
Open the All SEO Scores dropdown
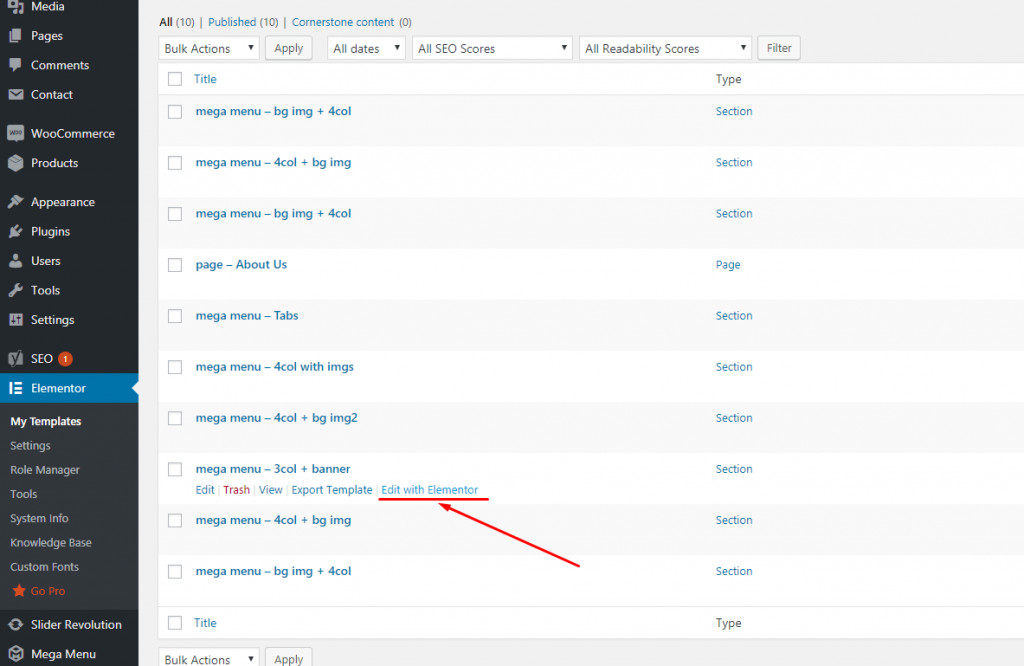tap(492, 48)
